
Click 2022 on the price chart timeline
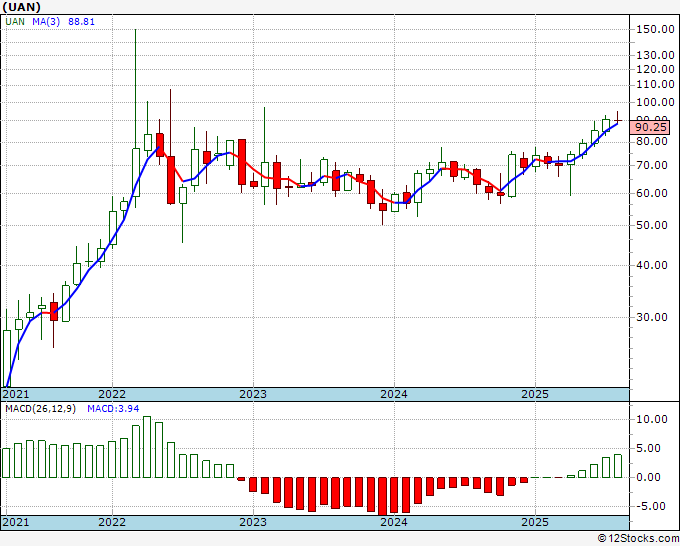point(112,394)
